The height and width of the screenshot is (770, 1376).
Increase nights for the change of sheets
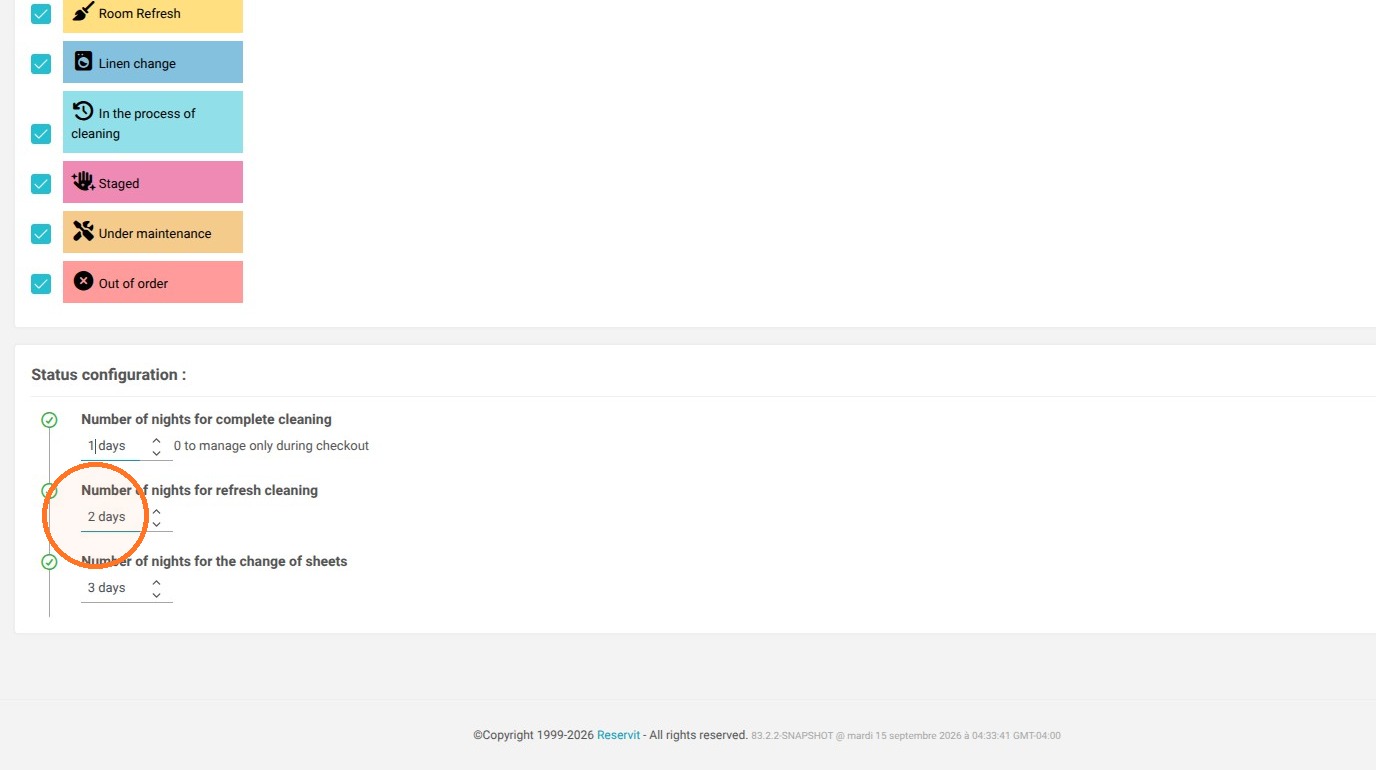pos(156,582)
